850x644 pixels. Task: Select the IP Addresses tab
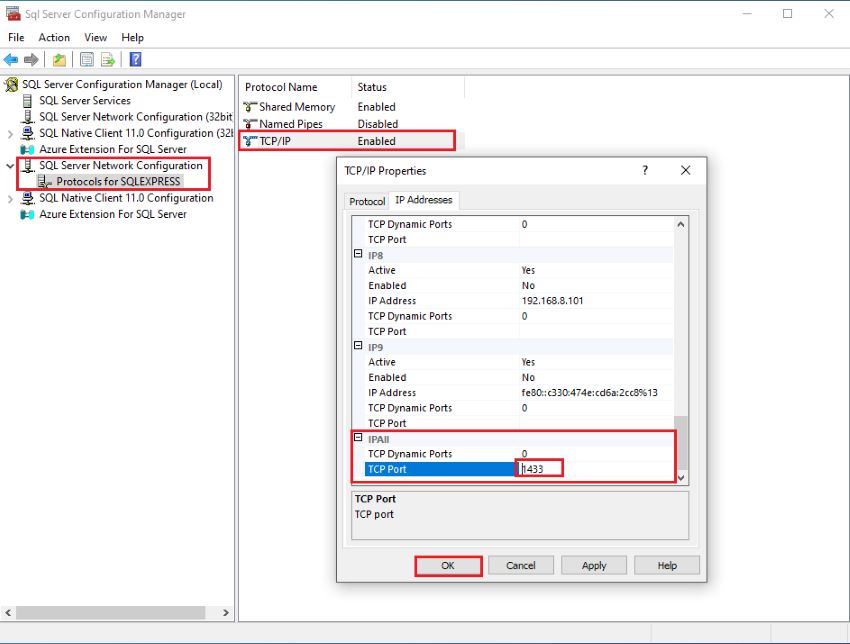pyautogui.click(x=423, y=199)
